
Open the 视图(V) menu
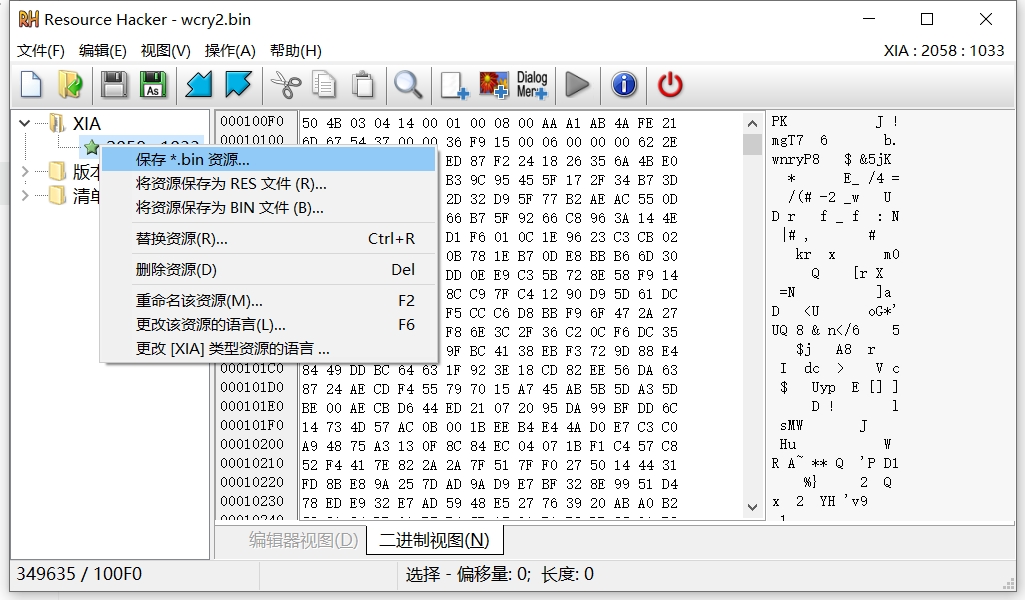165,51
